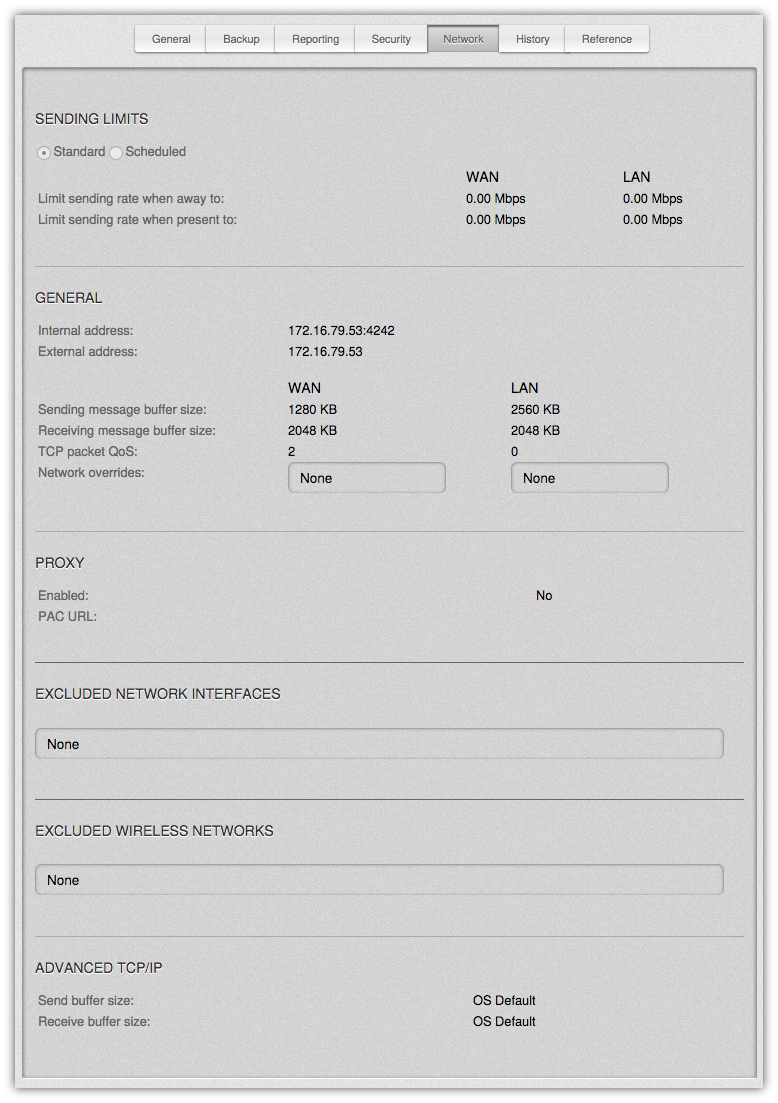Click external address value 172.16.79.53
Screen dimensions: 778x1103
pos(325,352)
